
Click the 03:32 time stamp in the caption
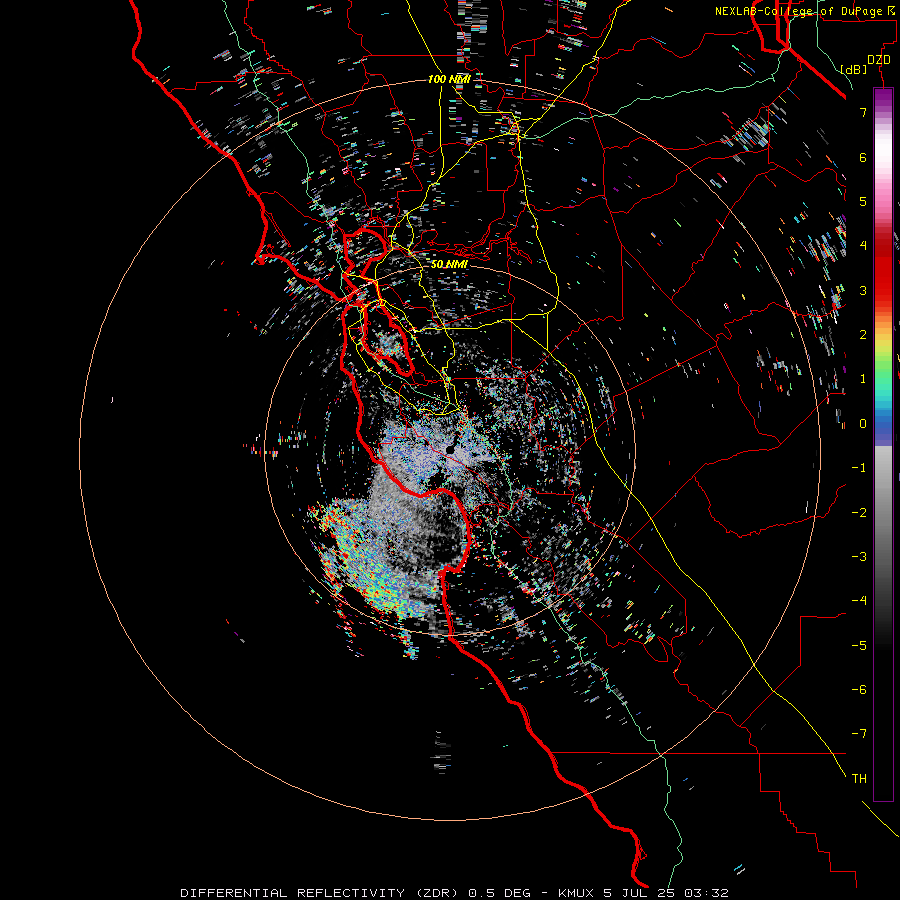tap(708, 893)
